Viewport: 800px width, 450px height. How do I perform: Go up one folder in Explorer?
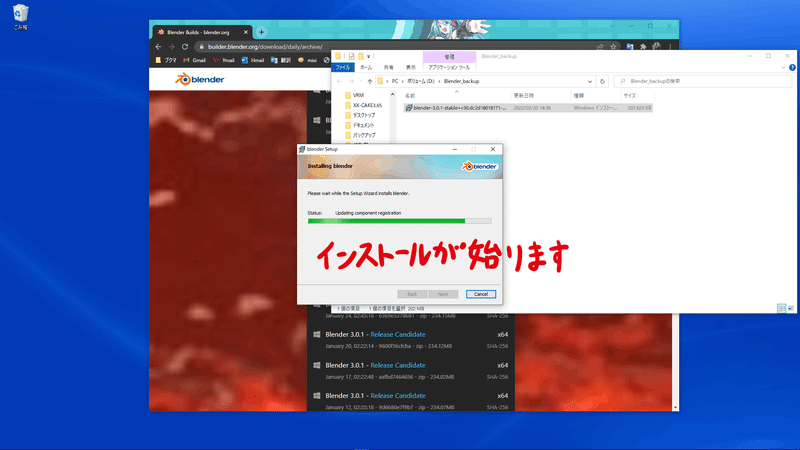pos(370,81)
